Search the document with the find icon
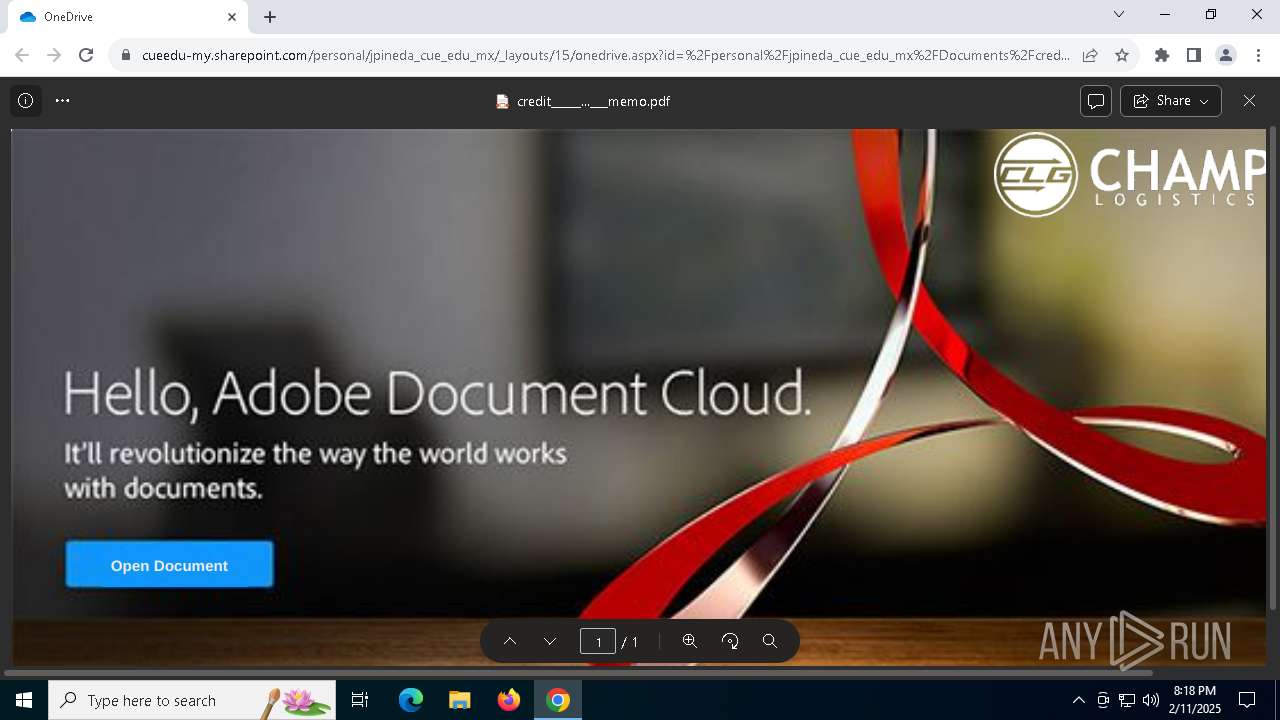Screen dimensions: 1280x720 [x=770, y=641]
